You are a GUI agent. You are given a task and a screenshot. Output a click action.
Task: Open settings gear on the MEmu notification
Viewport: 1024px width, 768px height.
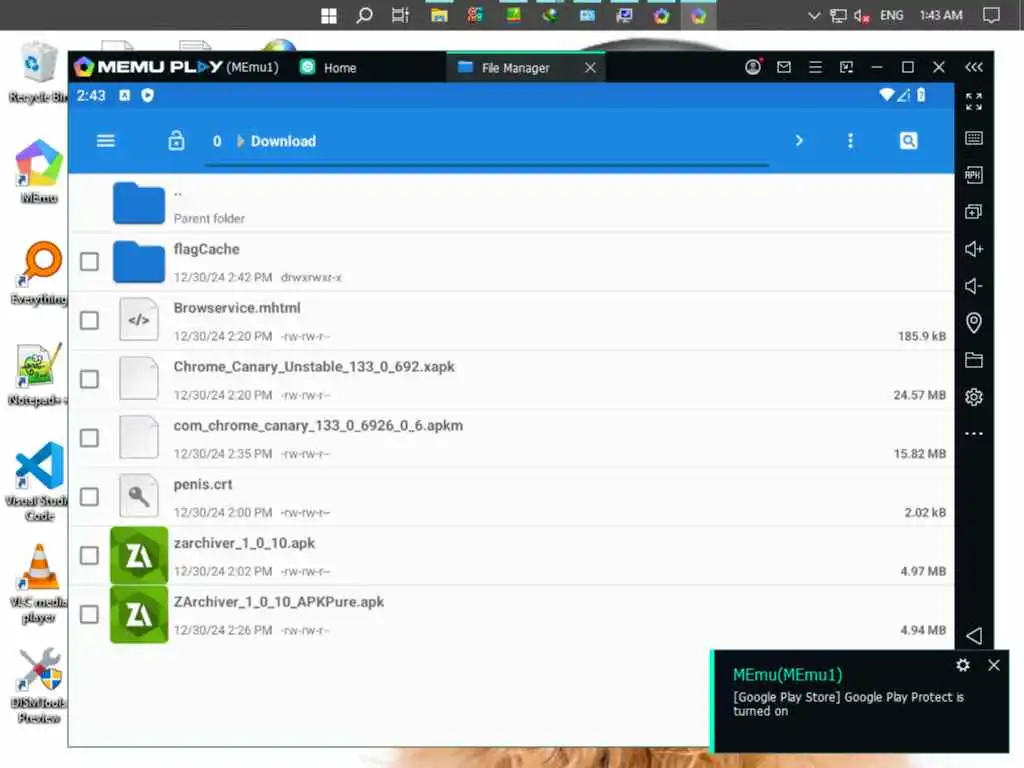point(963,665)
